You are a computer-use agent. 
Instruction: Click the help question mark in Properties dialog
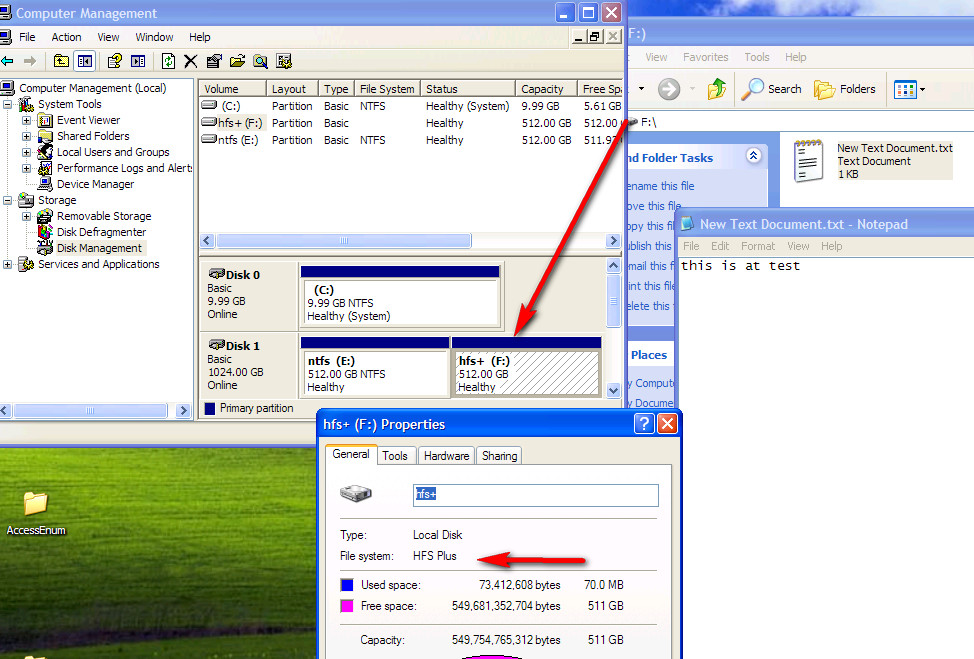[x=644, y=424]
